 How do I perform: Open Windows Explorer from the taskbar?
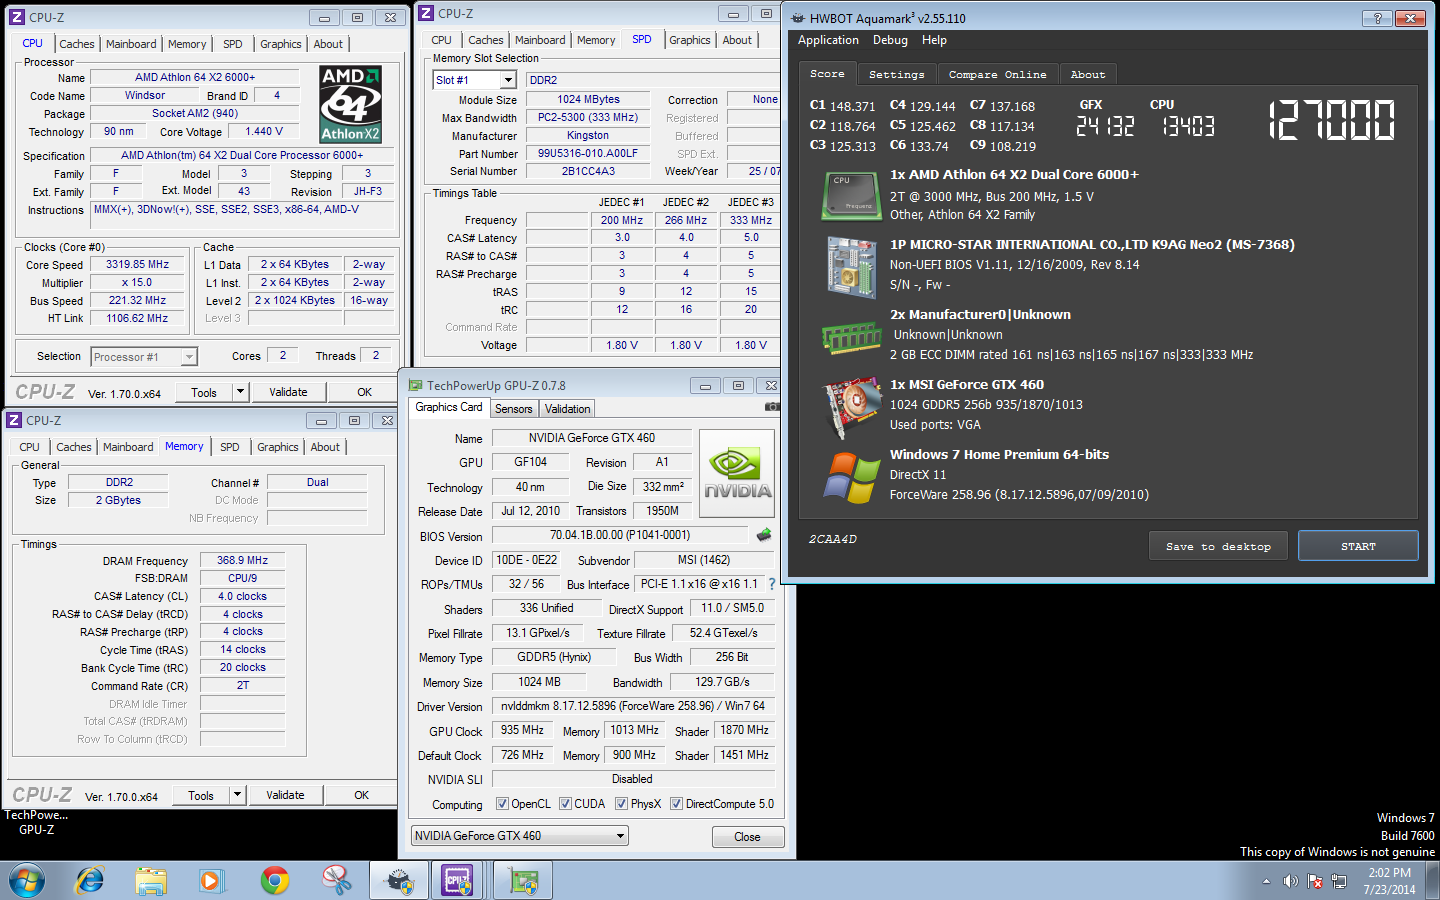coord(151,881)
